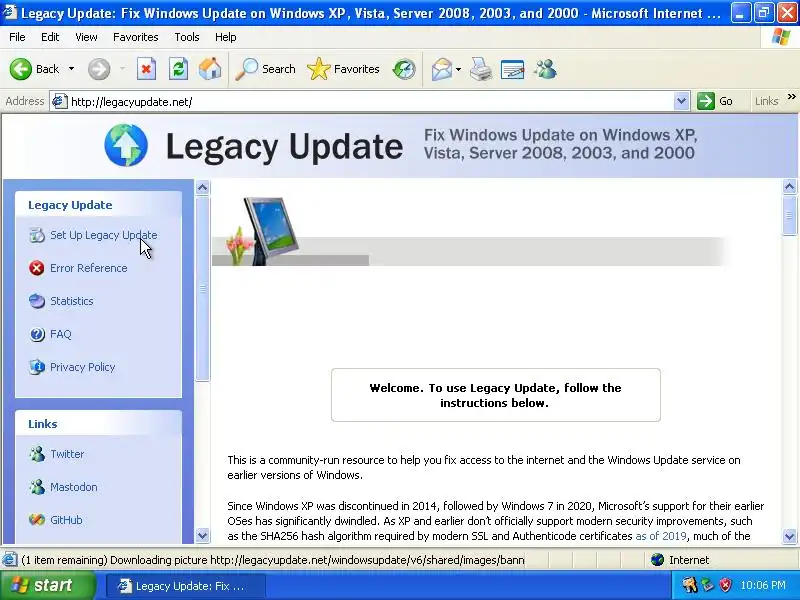Go back with the green Back arrow
This screenshot has width=800, height=600.
click(x=21, y=69)
